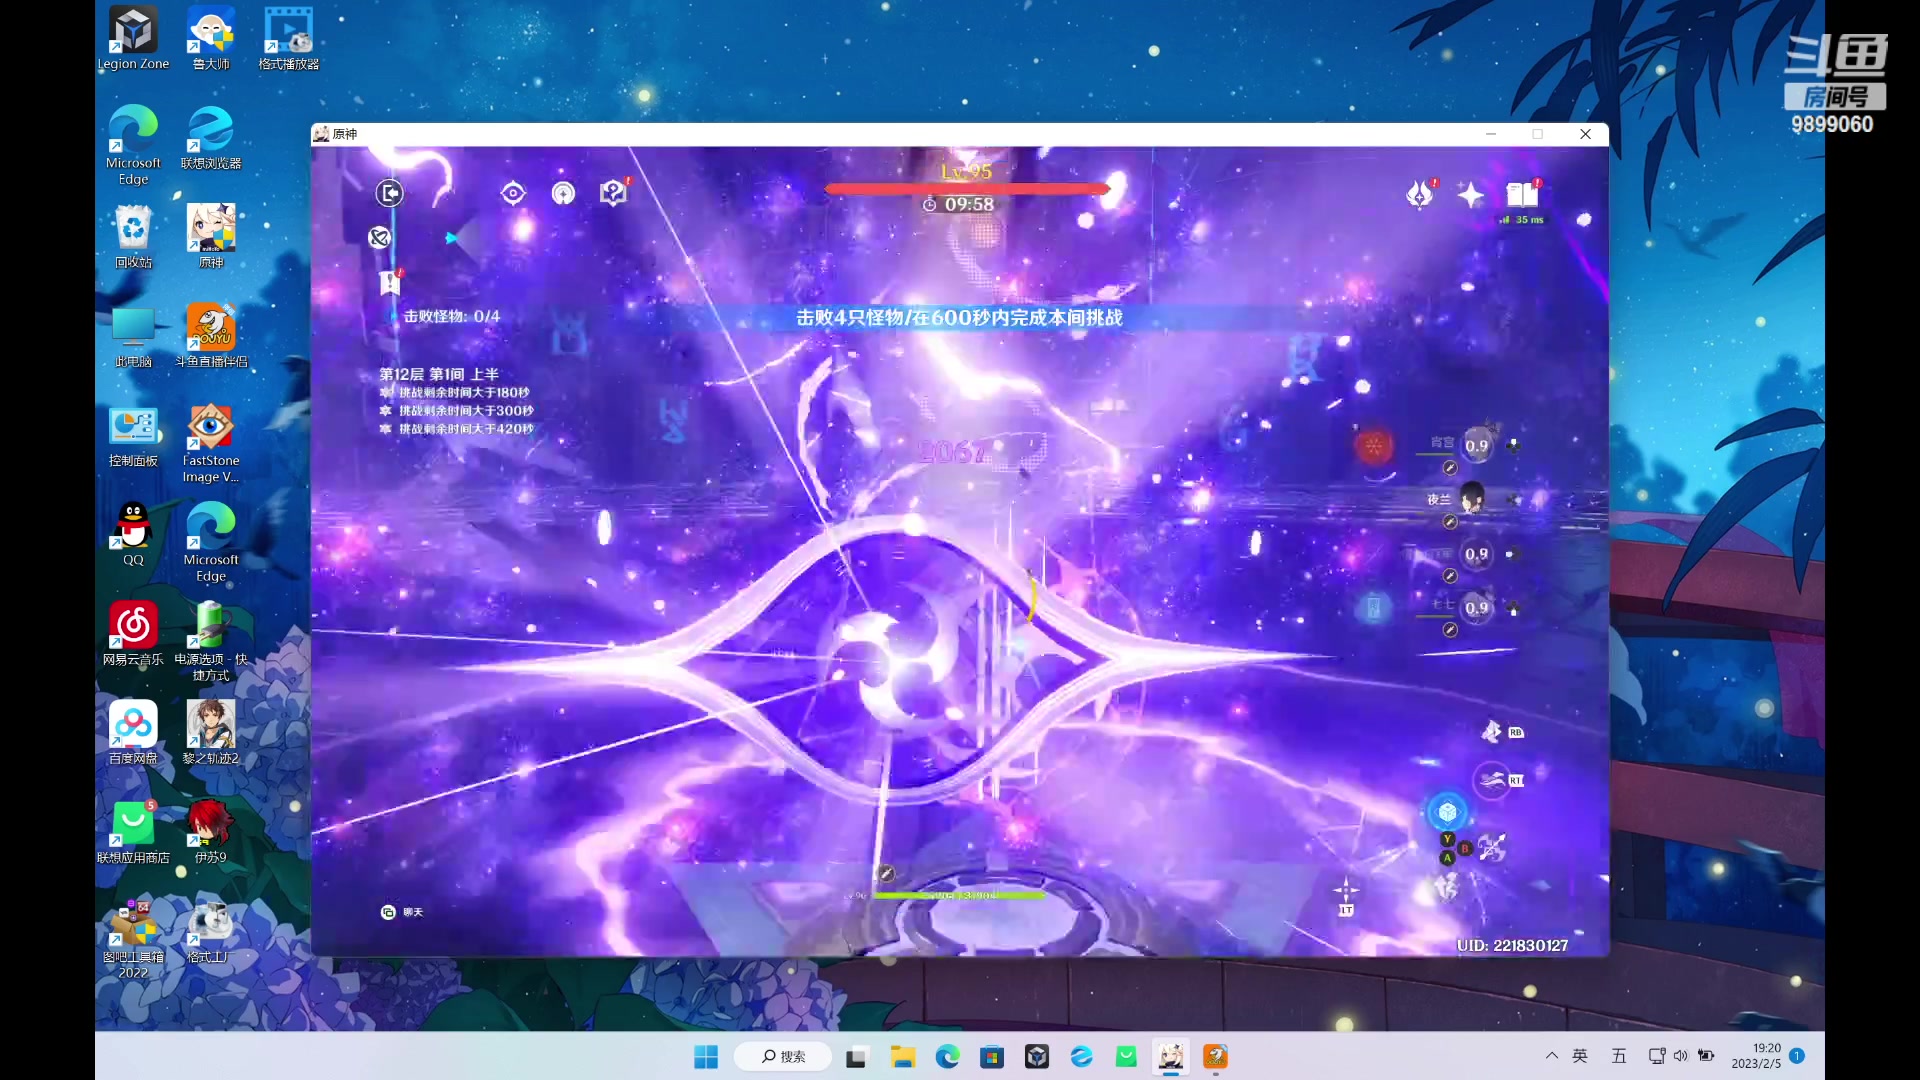Image resolution: width=1920 pixels, height=1080 pixels.
Task: Click the exit domain icon in Genshin
Action: [389, 193]
